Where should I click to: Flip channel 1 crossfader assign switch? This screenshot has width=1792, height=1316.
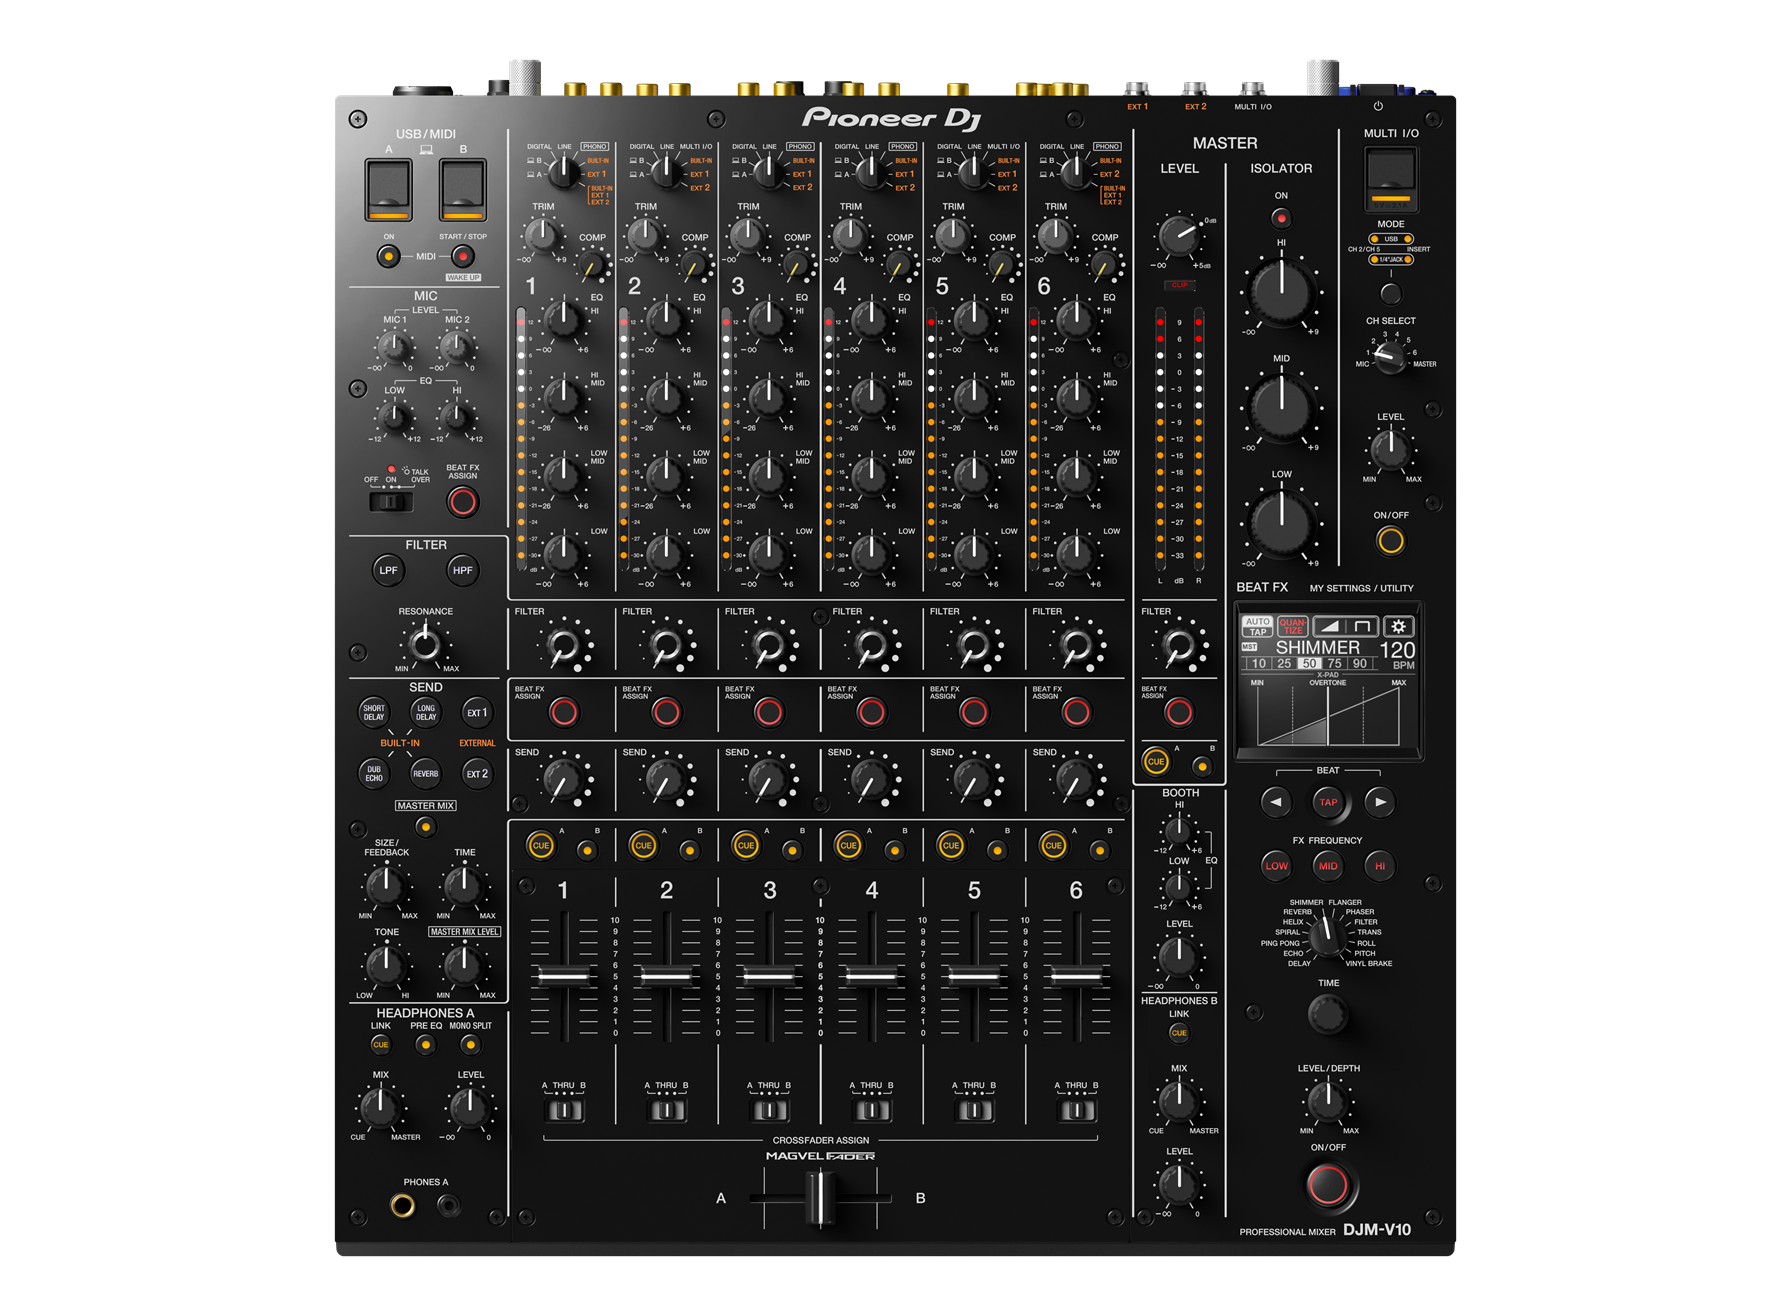[564, 1110]
